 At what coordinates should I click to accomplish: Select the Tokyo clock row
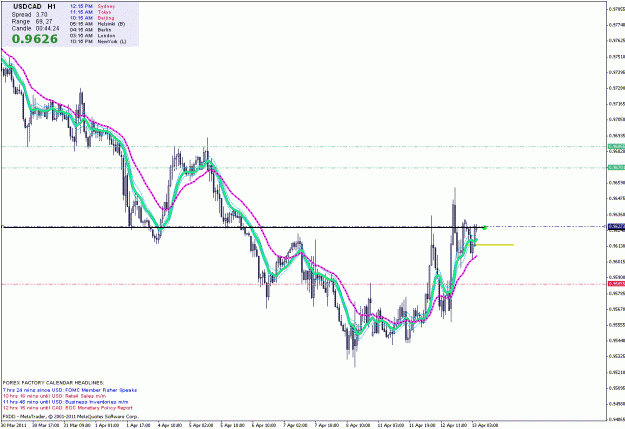[90, 12]
